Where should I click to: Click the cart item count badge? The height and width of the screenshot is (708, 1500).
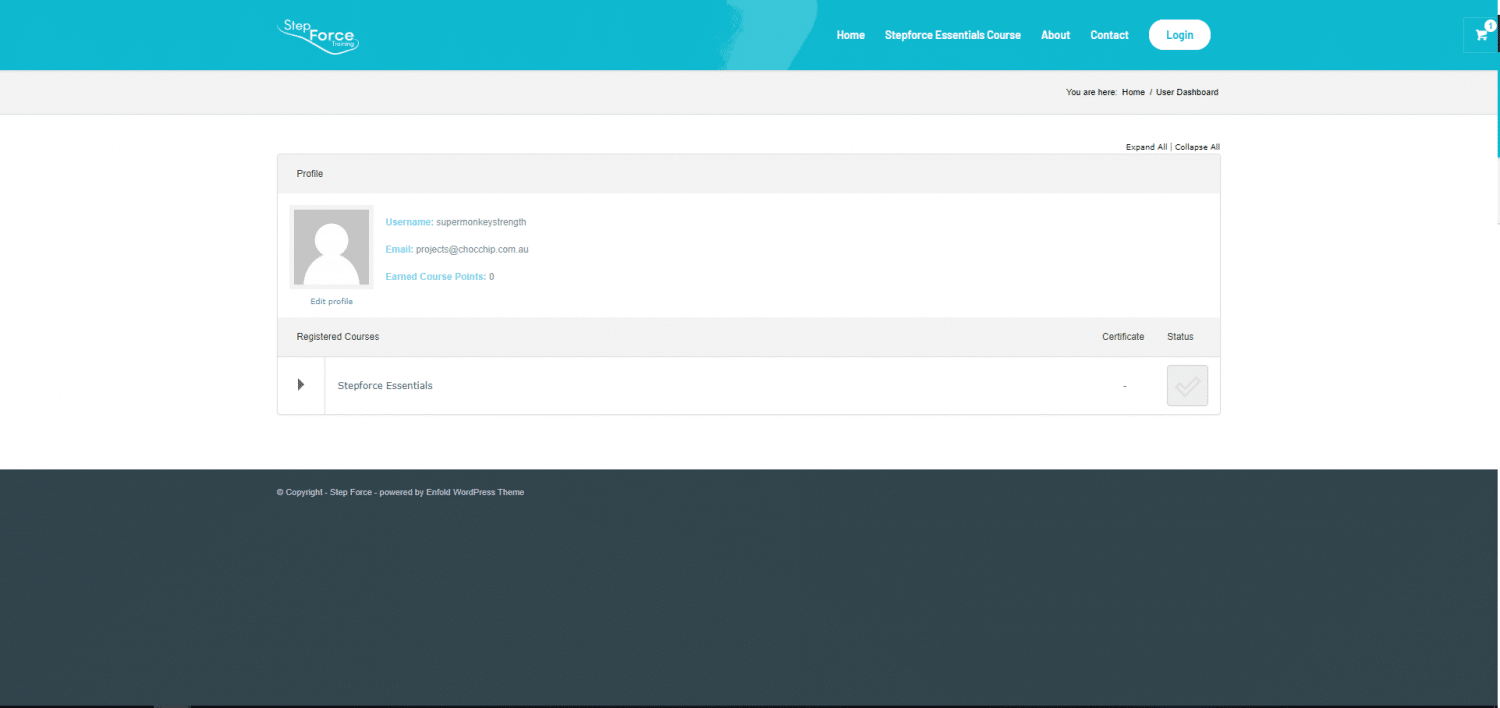(1490, 25)
